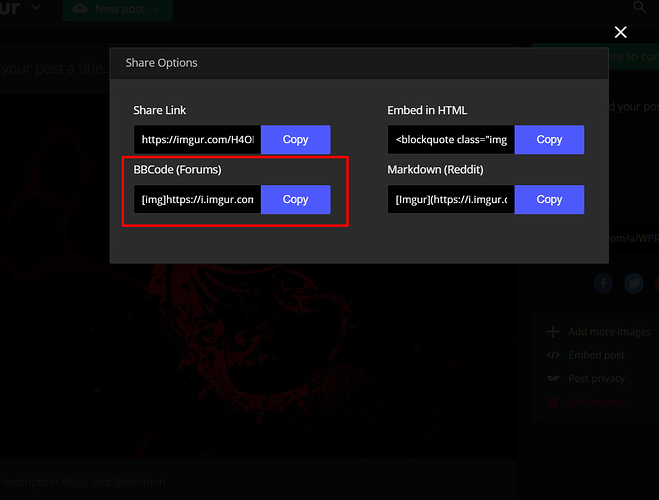Share post via Twitter icon
This screenshot has height=500, width=659.
(x=634, y=284)
